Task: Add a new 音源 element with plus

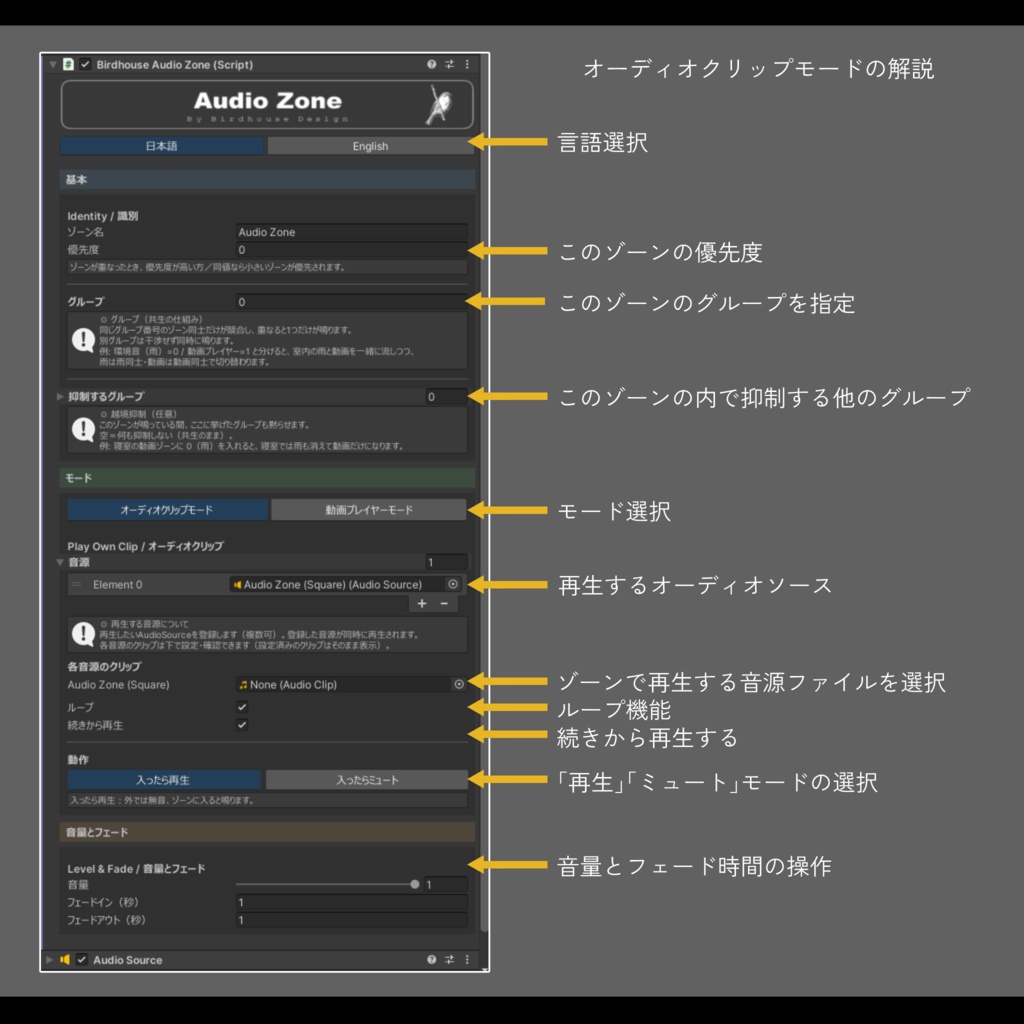Action: coord(422,603)
